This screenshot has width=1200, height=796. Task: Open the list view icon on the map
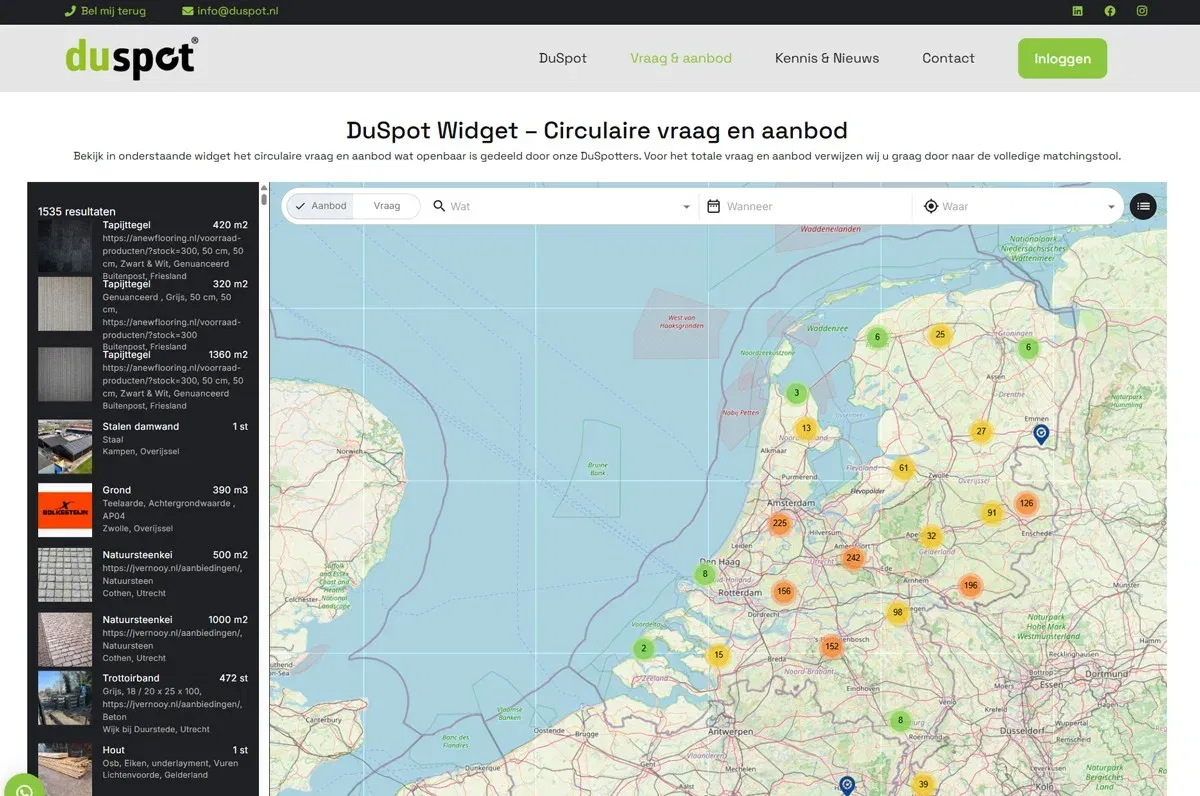(1143, 206)
